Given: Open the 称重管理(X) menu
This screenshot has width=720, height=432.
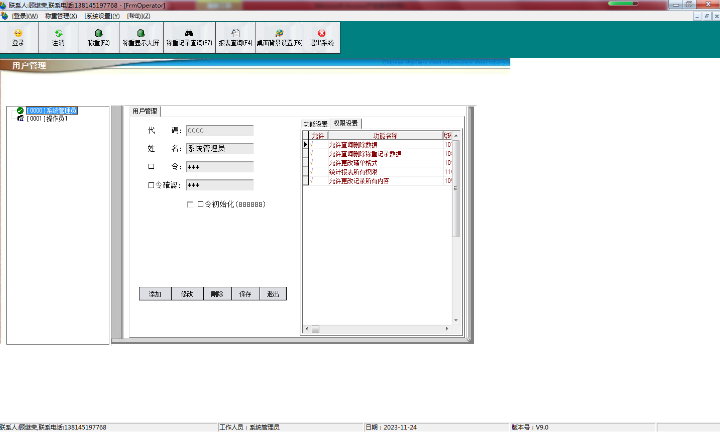Looking at the screenshot, I should [61, 16].
